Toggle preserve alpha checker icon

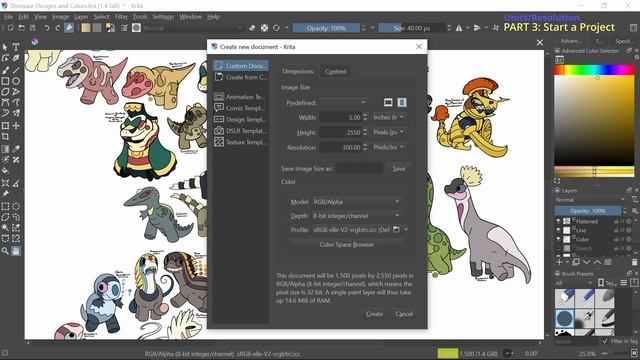[x=264, y=28]
